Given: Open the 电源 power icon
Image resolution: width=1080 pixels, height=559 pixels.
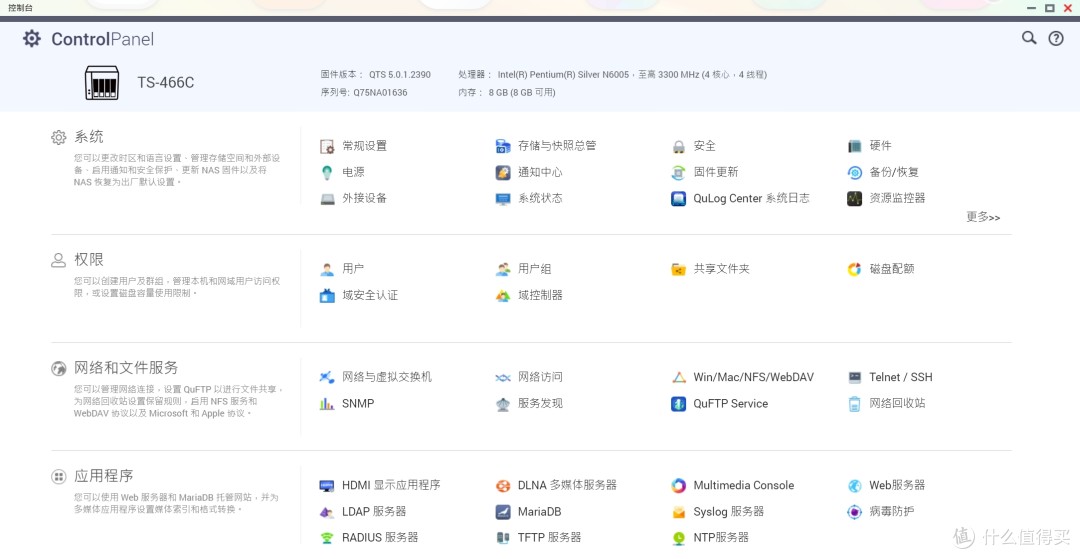Looking at the screenshot, I should click(x=327, y=172).
